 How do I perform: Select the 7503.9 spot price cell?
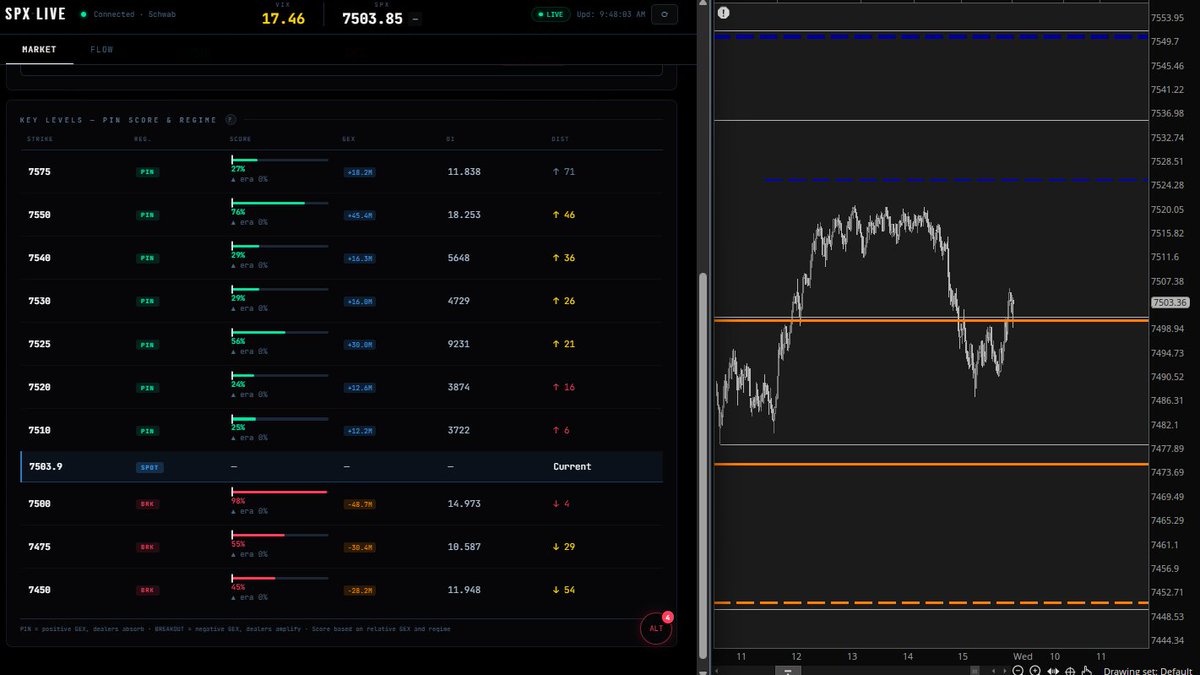(46, 467)
